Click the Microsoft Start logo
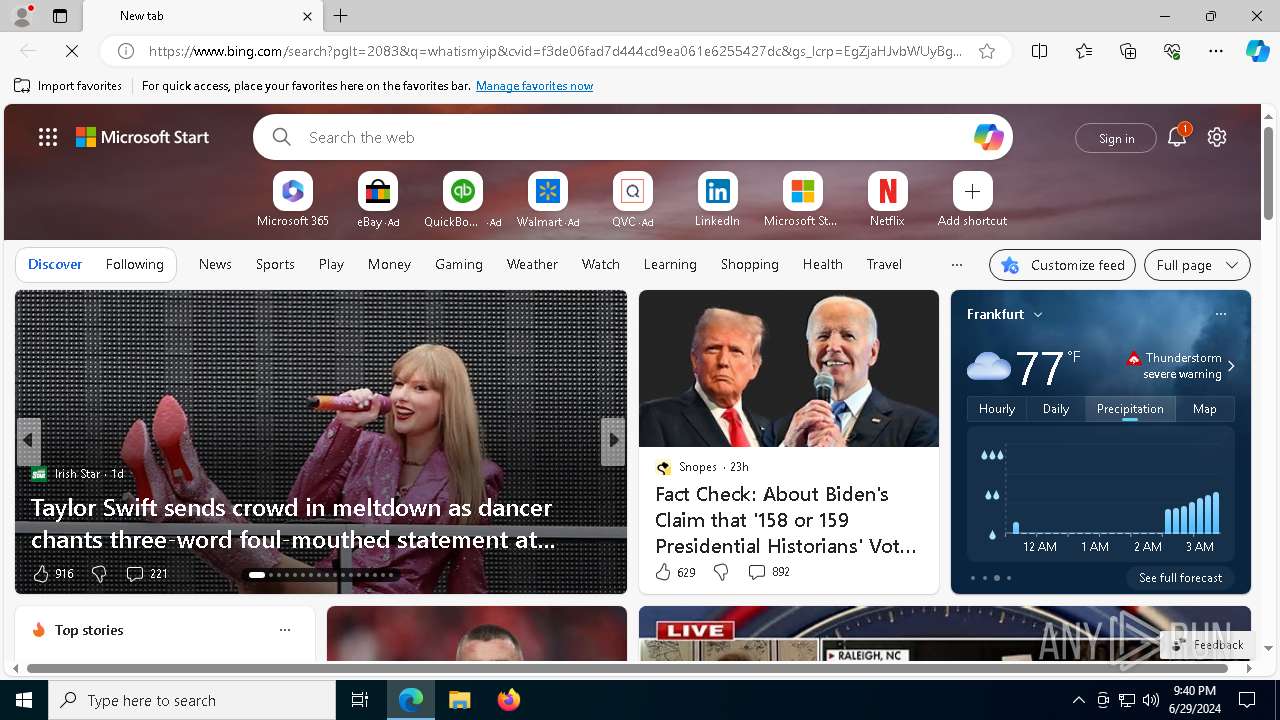 [143, 137]
